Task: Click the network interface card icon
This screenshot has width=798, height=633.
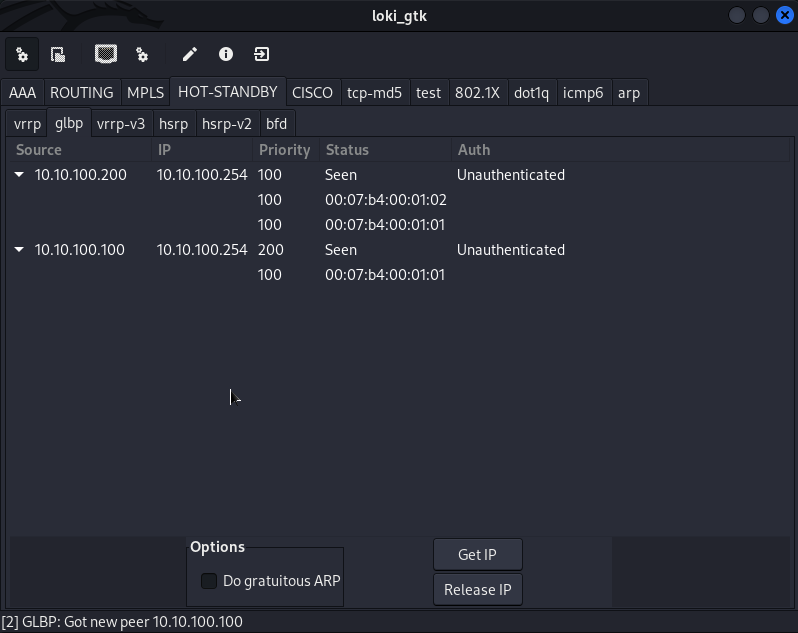Action: pos(106,54)
